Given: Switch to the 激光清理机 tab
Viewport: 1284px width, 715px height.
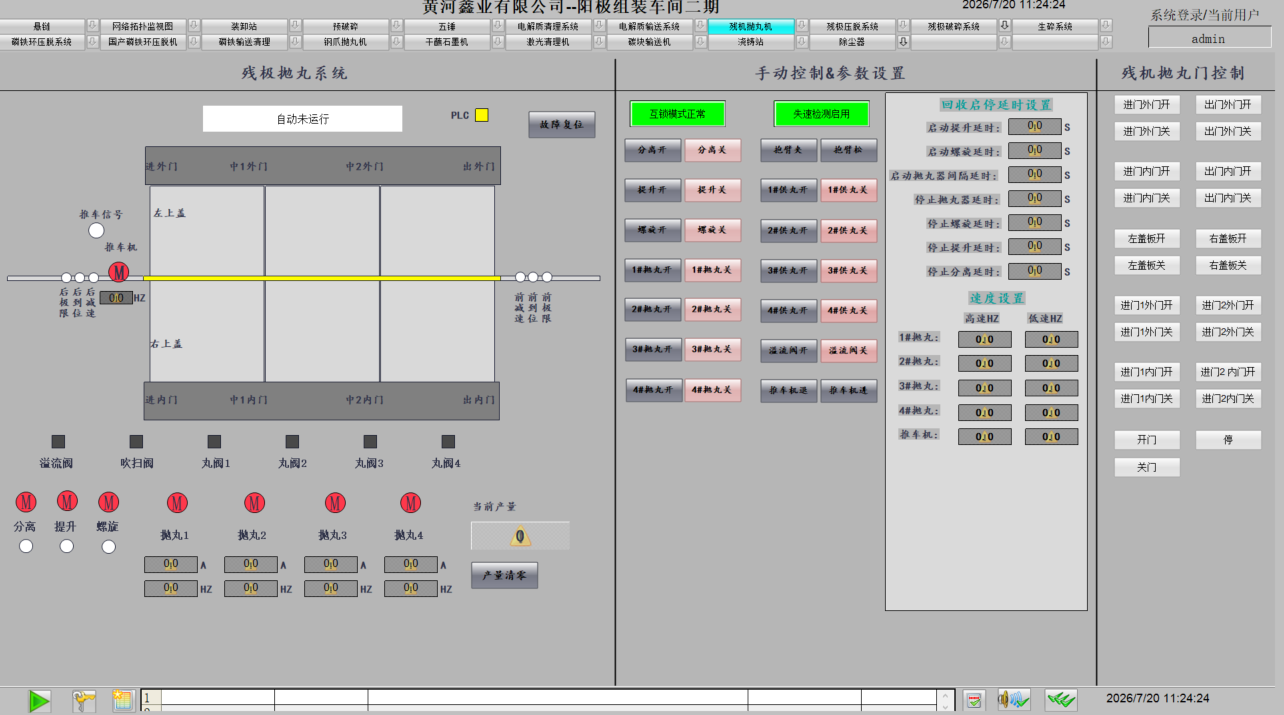Looking at the screenshot, I should coord(547,42).
